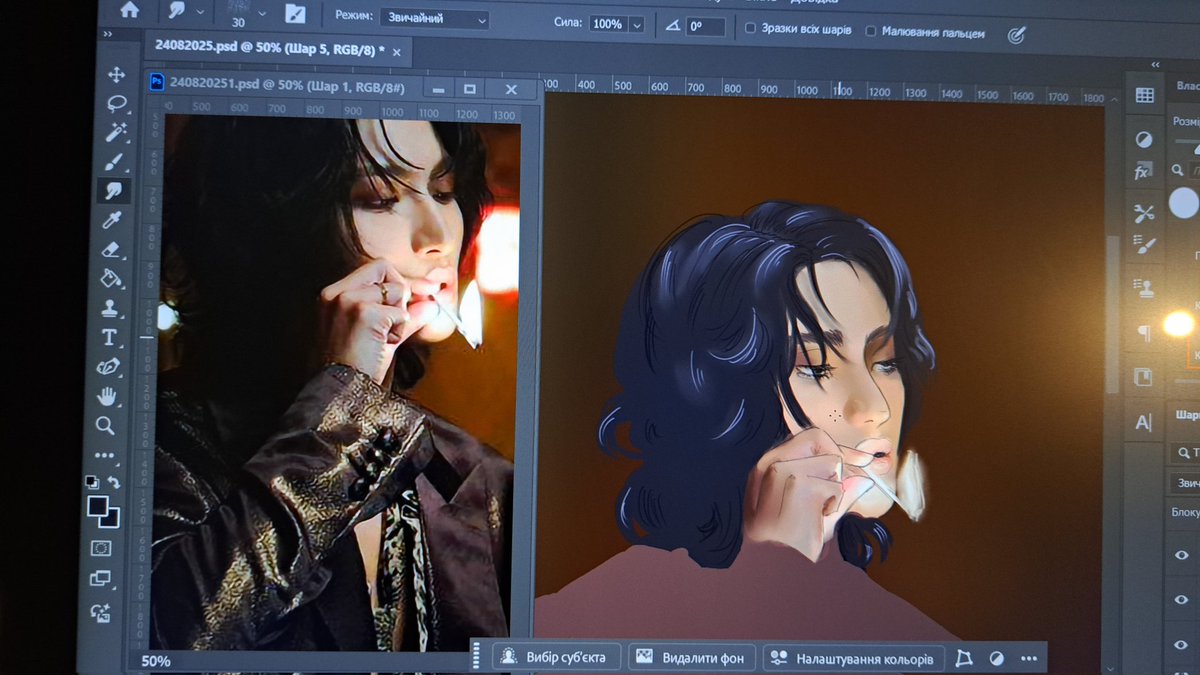Close the 24082025.psd tab

(x=396, y=51)
